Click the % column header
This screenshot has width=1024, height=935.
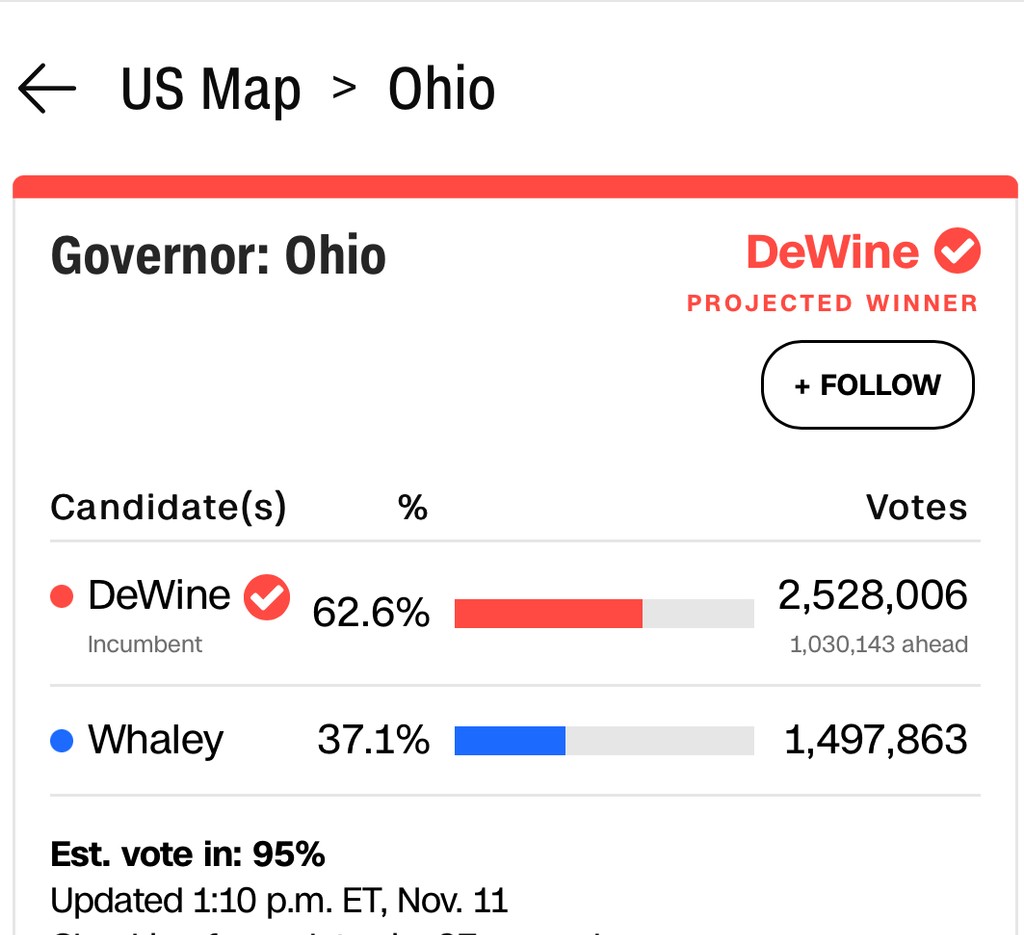(412, 508)
